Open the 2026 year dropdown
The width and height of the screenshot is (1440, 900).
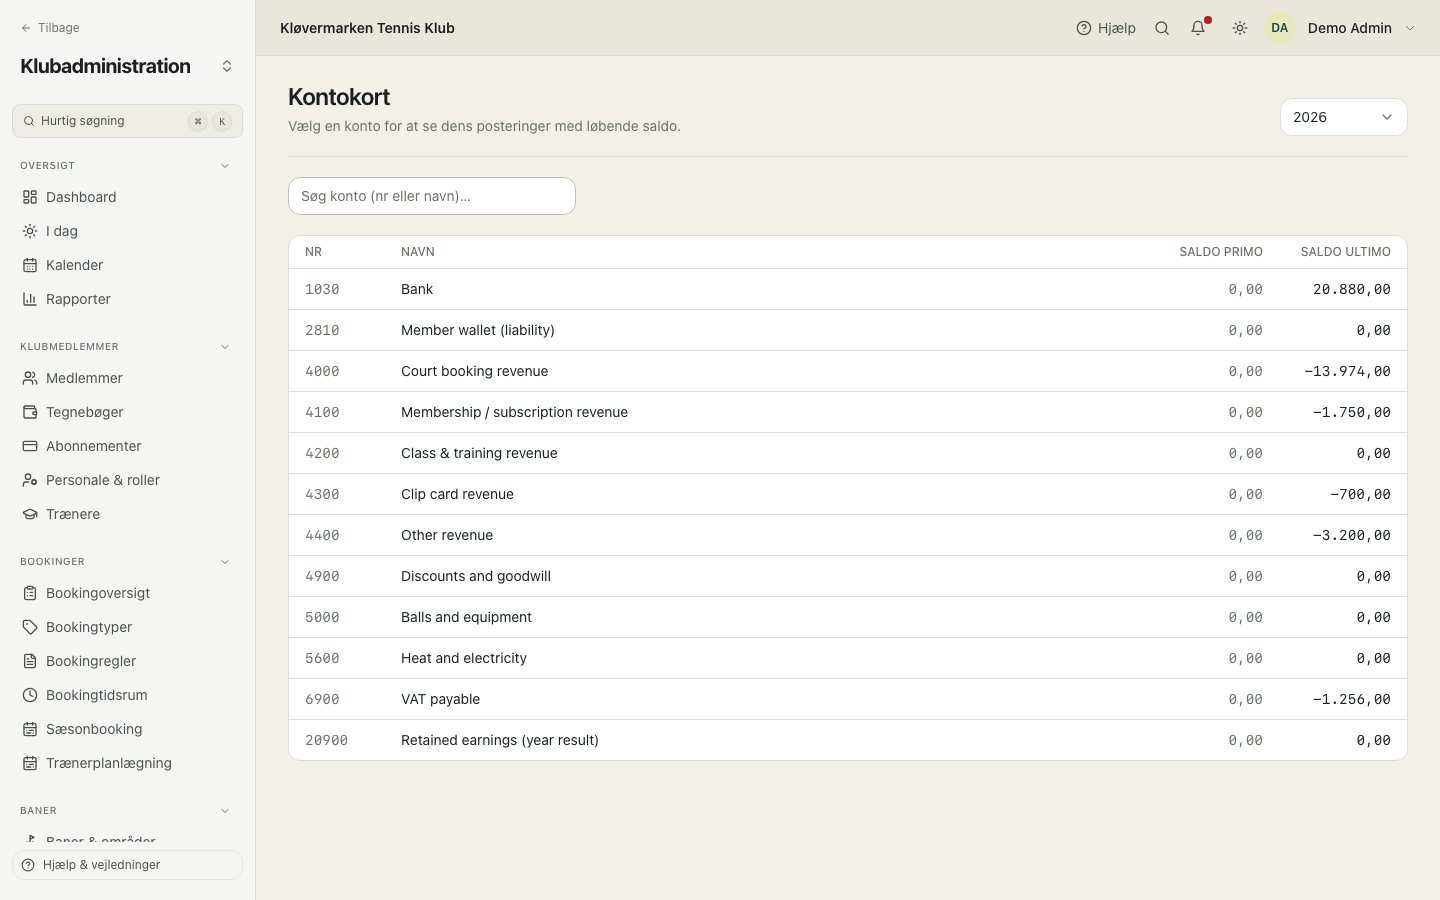tap(1344, 117)
